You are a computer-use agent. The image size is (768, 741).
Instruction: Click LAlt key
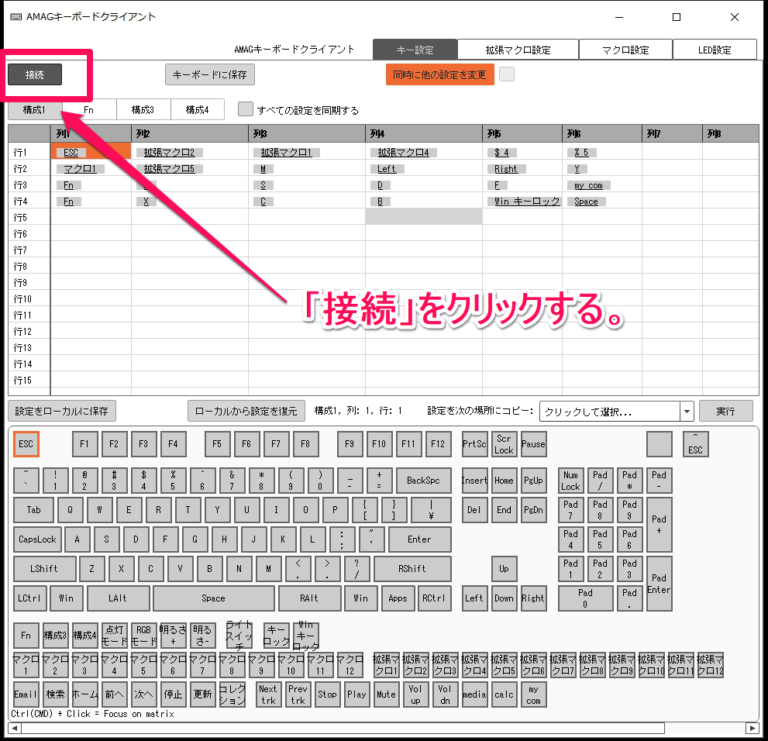pyautogui.click(x=118, y=598)
